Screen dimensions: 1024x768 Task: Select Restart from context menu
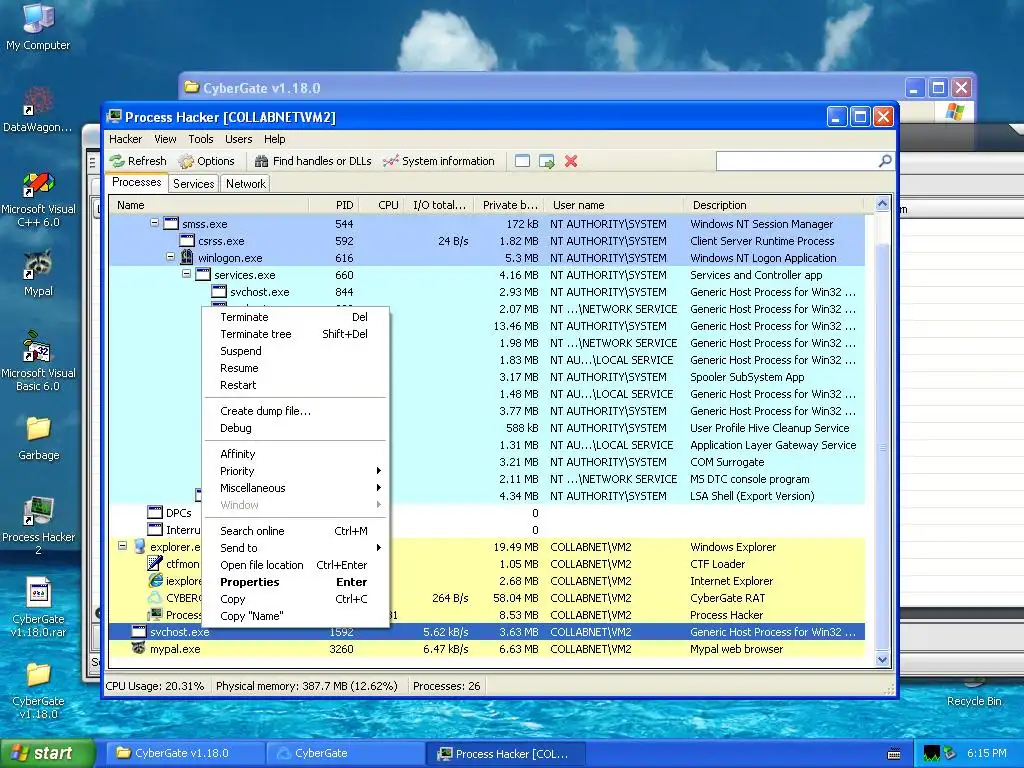[x=295, y=385]
